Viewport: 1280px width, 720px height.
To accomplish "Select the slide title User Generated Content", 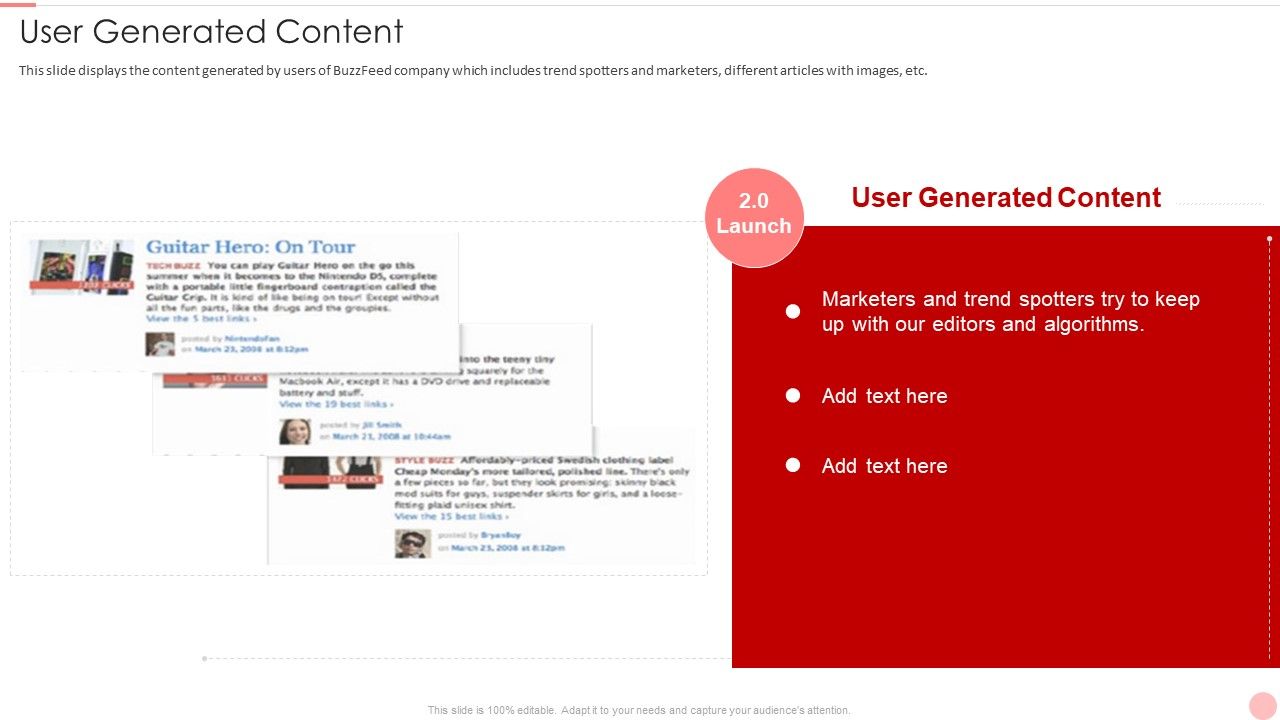I will [x=212, y=32].
